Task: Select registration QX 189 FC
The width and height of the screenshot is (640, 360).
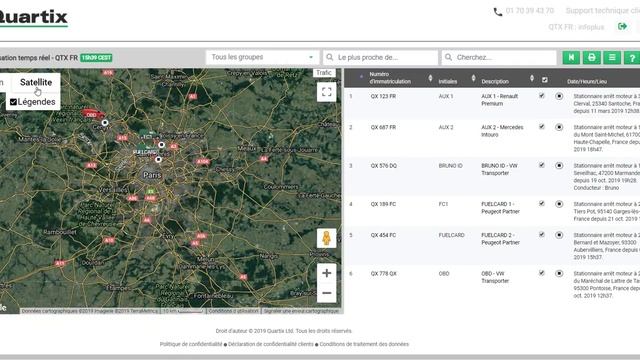Action: 383,204
